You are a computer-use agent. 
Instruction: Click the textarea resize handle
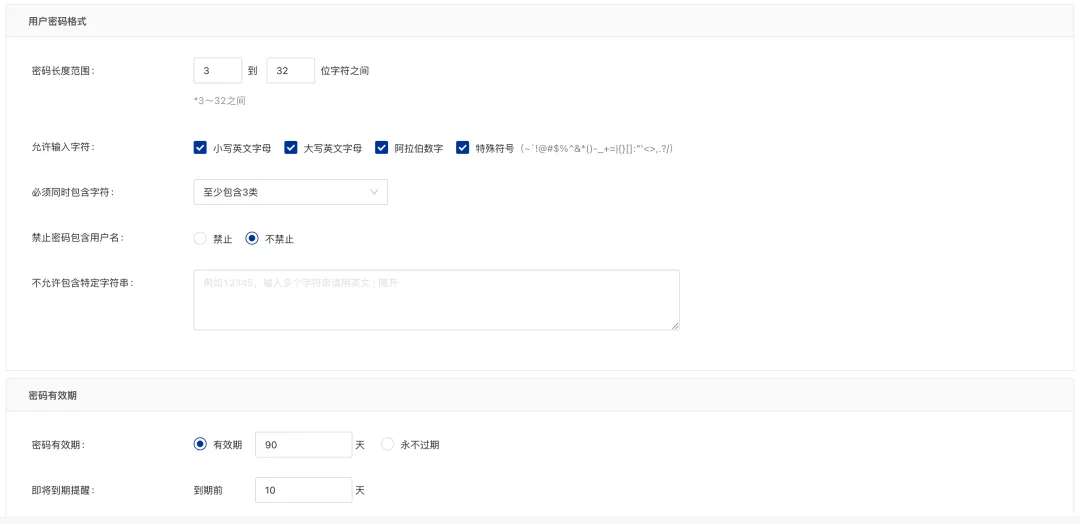click(675, 325)
